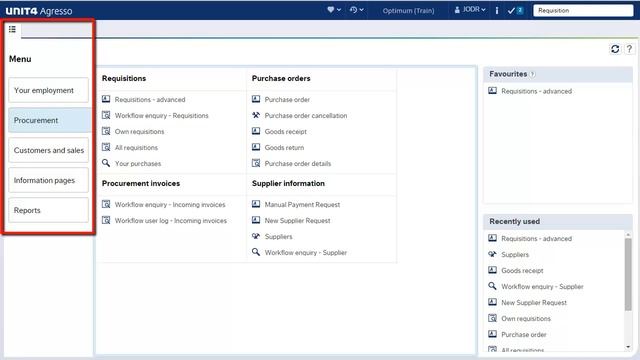Open New Supplier Request under Supplier information
The width and height of the screenshot is (640, 360).
(x=297, y=220)
